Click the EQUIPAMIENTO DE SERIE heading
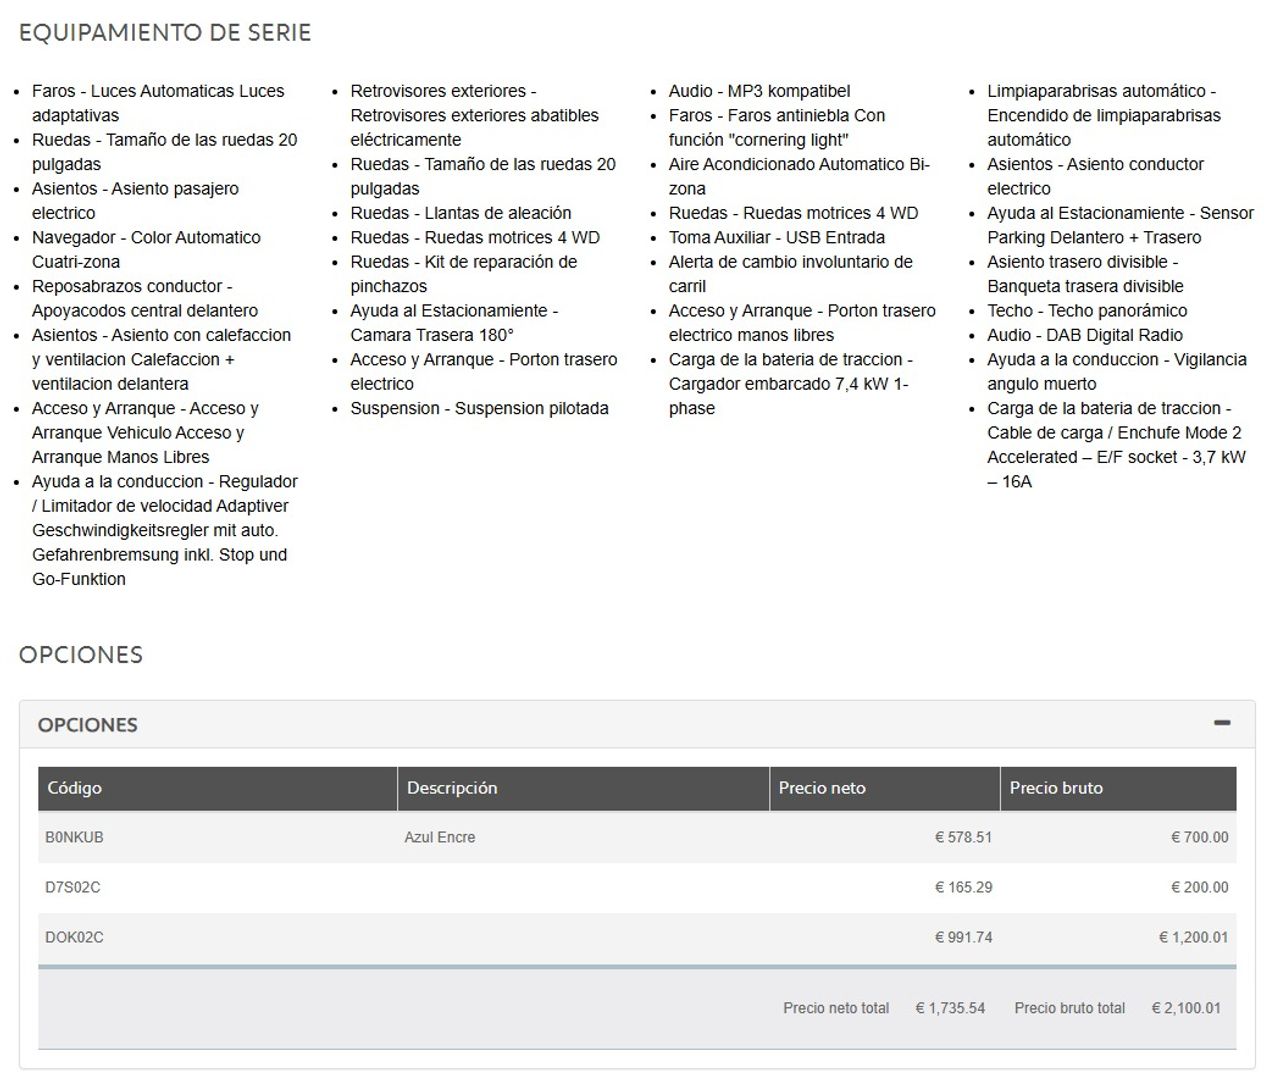Viewport: 1280px width, 1085px height. (165, 33)
